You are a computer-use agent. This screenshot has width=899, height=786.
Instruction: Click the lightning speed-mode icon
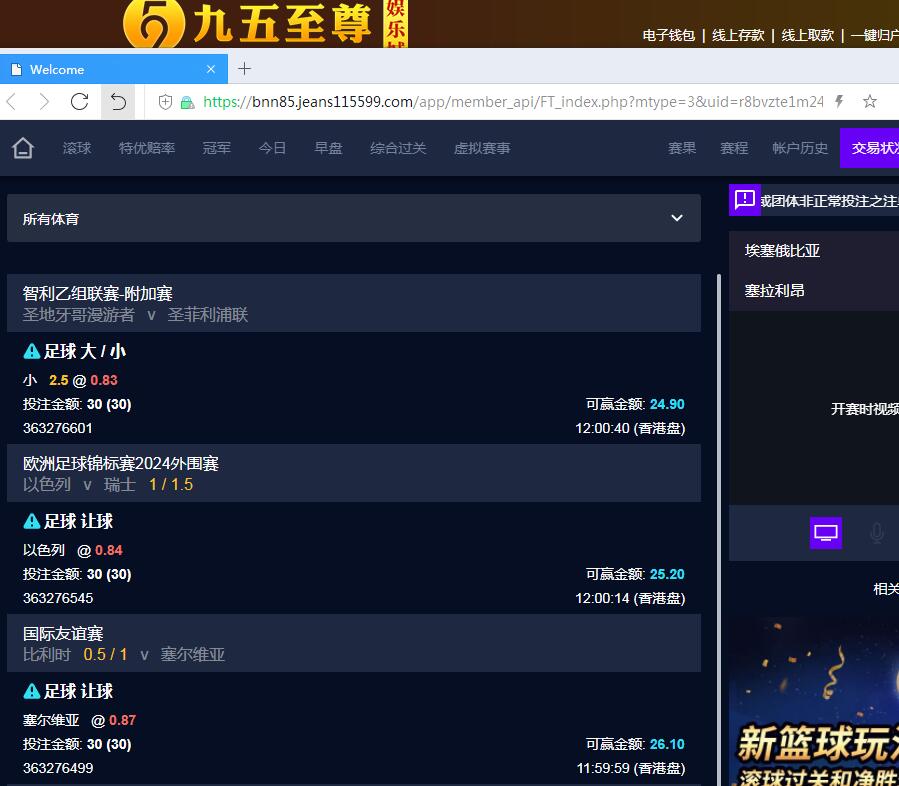pos(839,101)
